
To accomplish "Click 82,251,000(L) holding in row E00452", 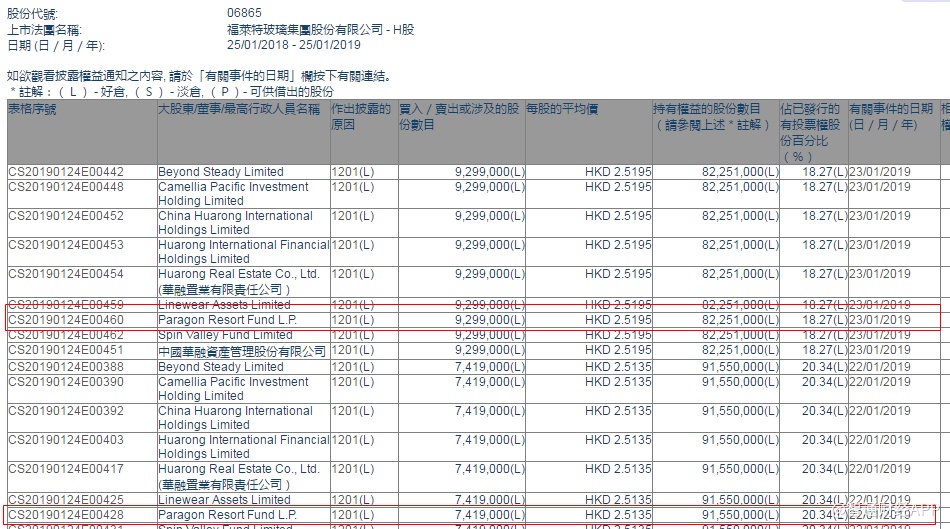I will click(740, 216).
